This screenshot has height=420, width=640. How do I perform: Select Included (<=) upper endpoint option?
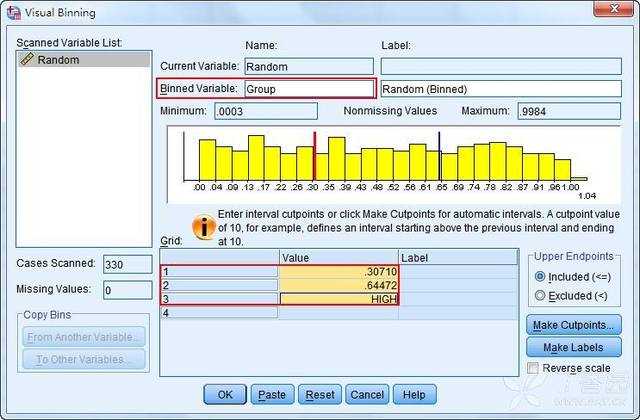(x=541, y=276)
